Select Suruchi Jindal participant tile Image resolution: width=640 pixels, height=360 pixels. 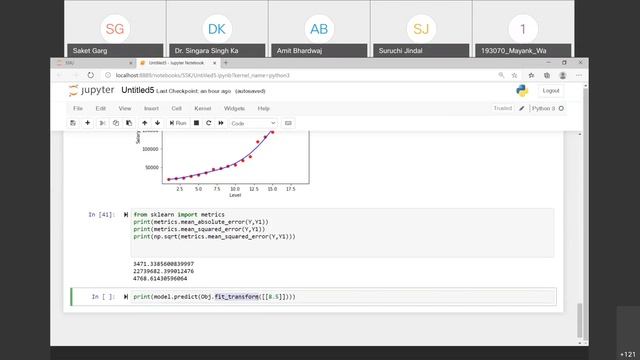click(421, 29)
